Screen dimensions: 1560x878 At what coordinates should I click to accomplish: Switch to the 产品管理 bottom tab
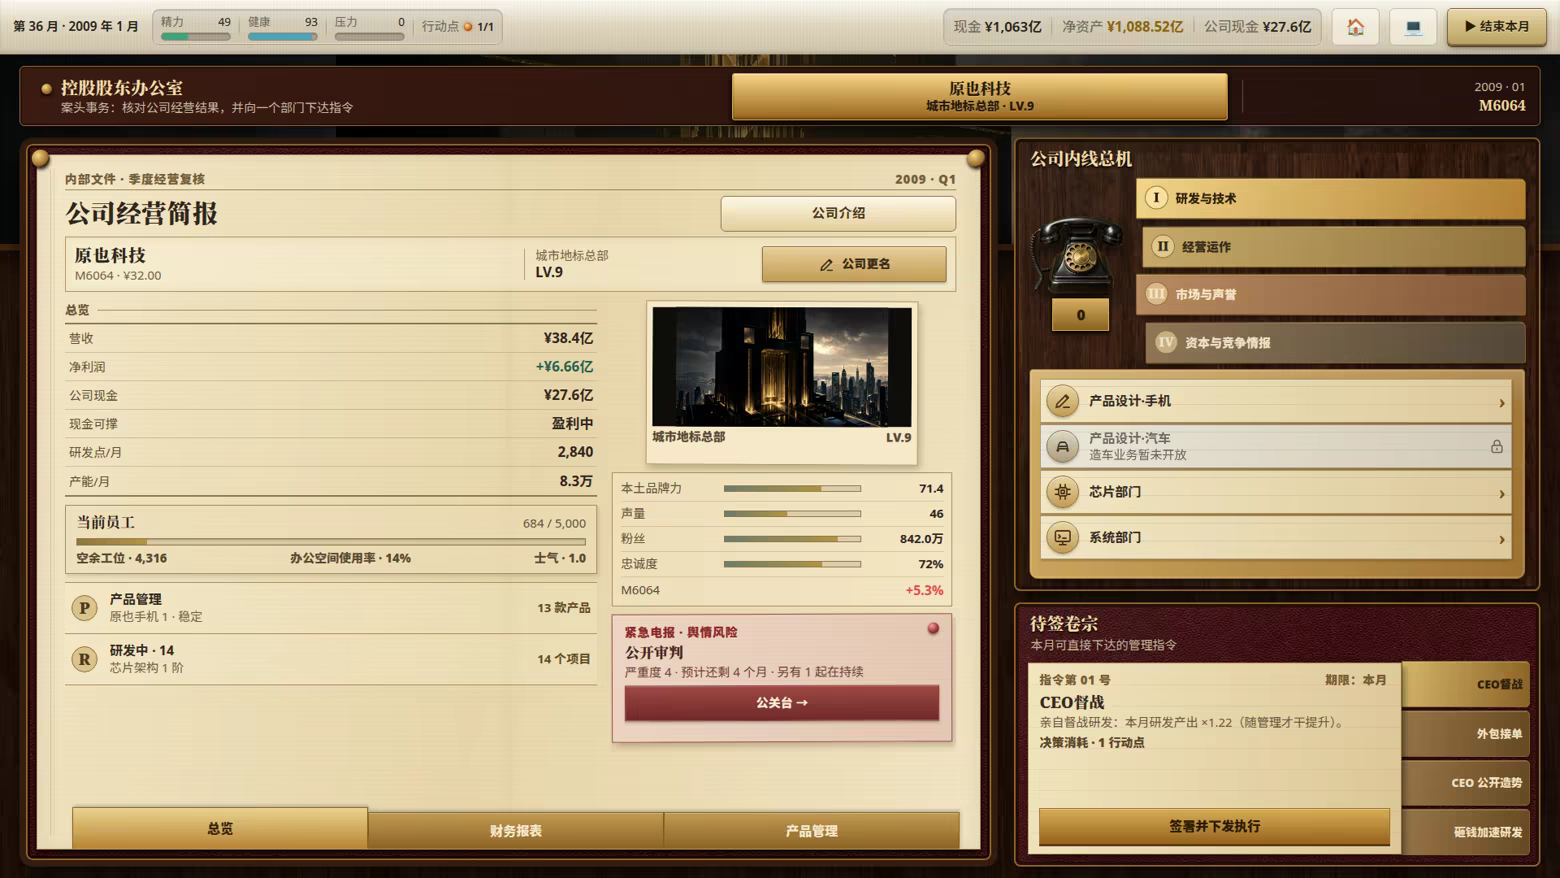pyautogui.click(x=811, y=830)
